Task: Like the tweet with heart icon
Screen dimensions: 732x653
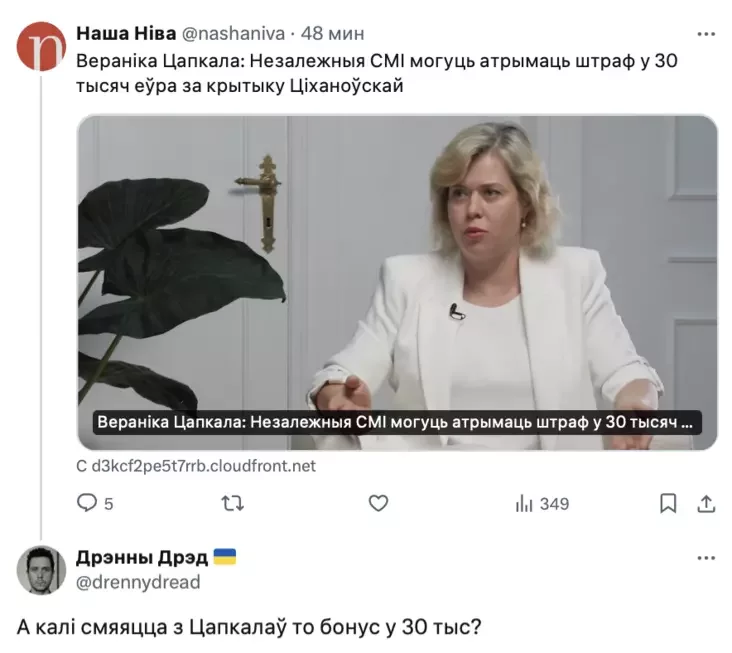Action: (378, 503)
